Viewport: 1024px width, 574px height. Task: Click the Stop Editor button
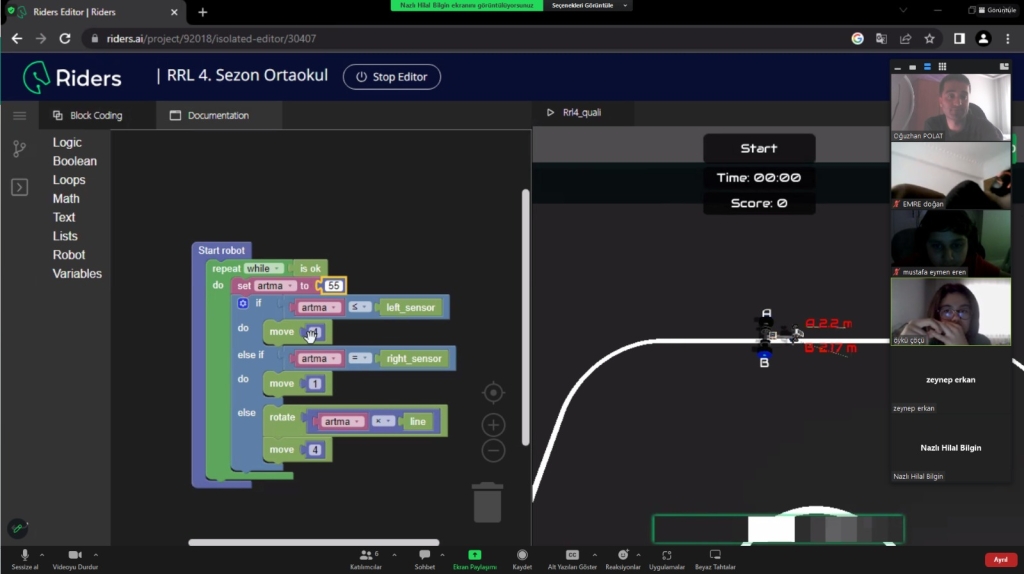pyautogui.click(x=391, y=77)
